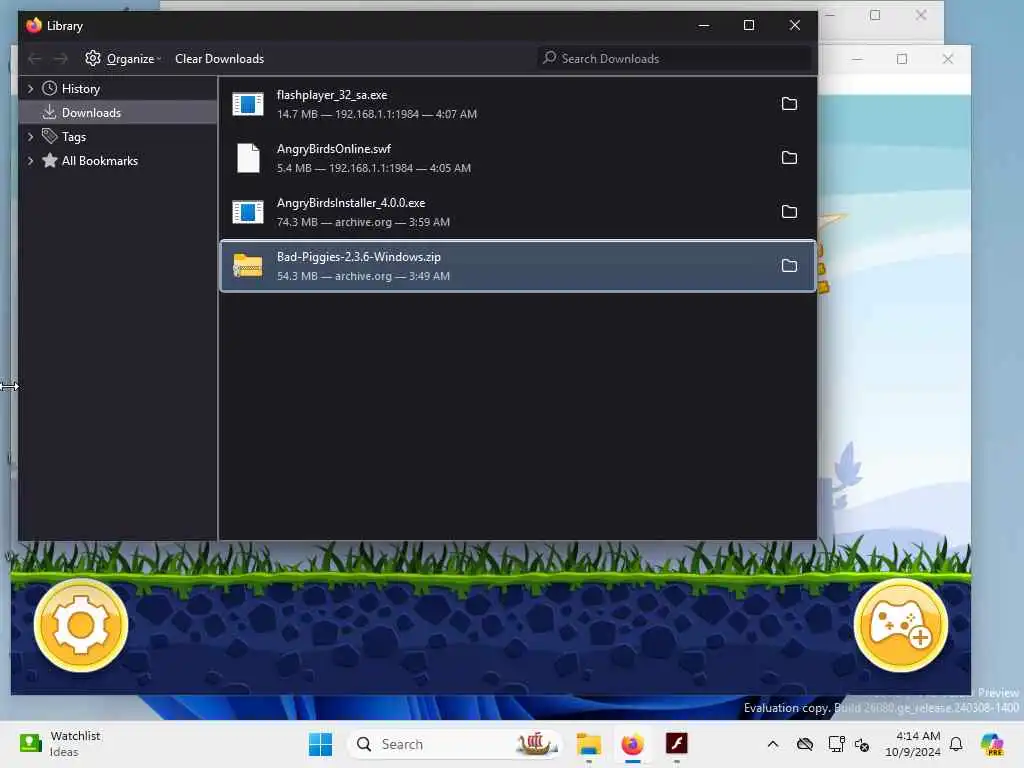Select the AngryBirdsOnline.swf file name
This screenshot has width=1024, height=768.
[x=334, y=149]
